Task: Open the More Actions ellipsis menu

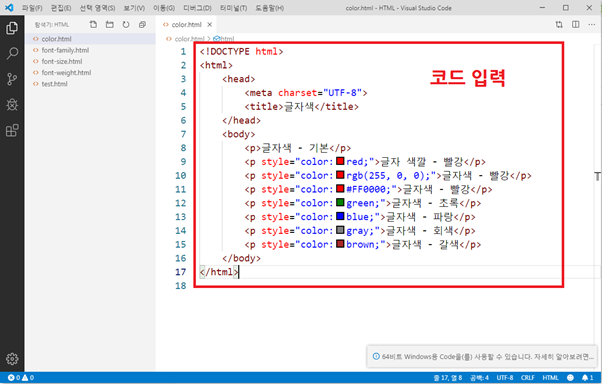Action: tap(592, 25)
